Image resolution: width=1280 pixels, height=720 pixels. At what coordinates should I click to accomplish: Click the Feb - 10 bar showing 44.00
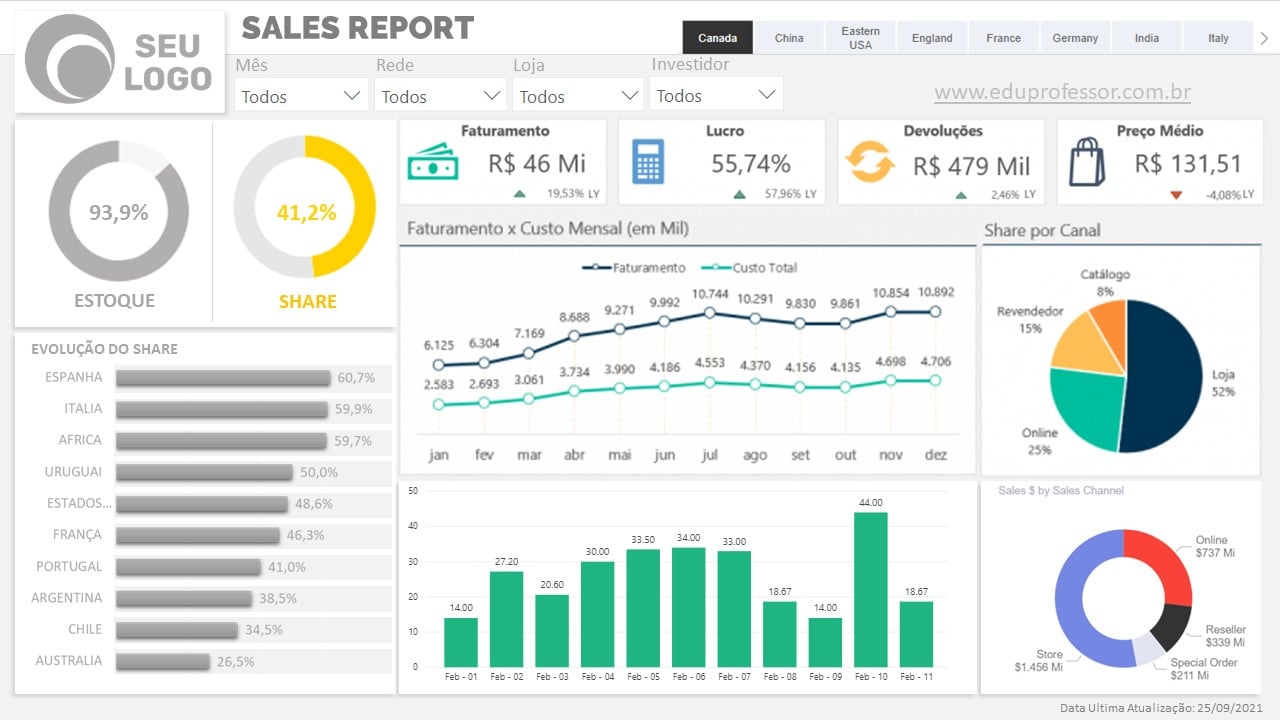(870, 590)
